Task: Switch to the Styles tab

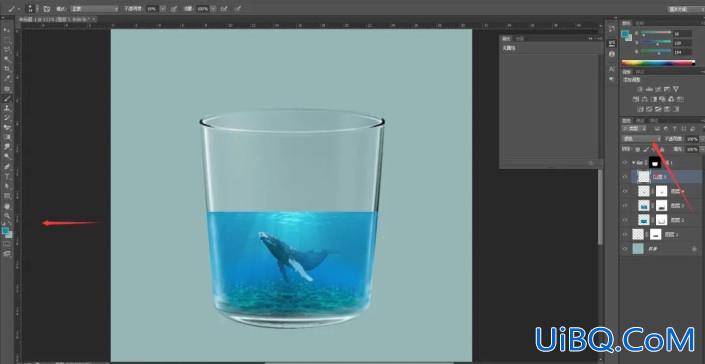Action: [640, 72]
